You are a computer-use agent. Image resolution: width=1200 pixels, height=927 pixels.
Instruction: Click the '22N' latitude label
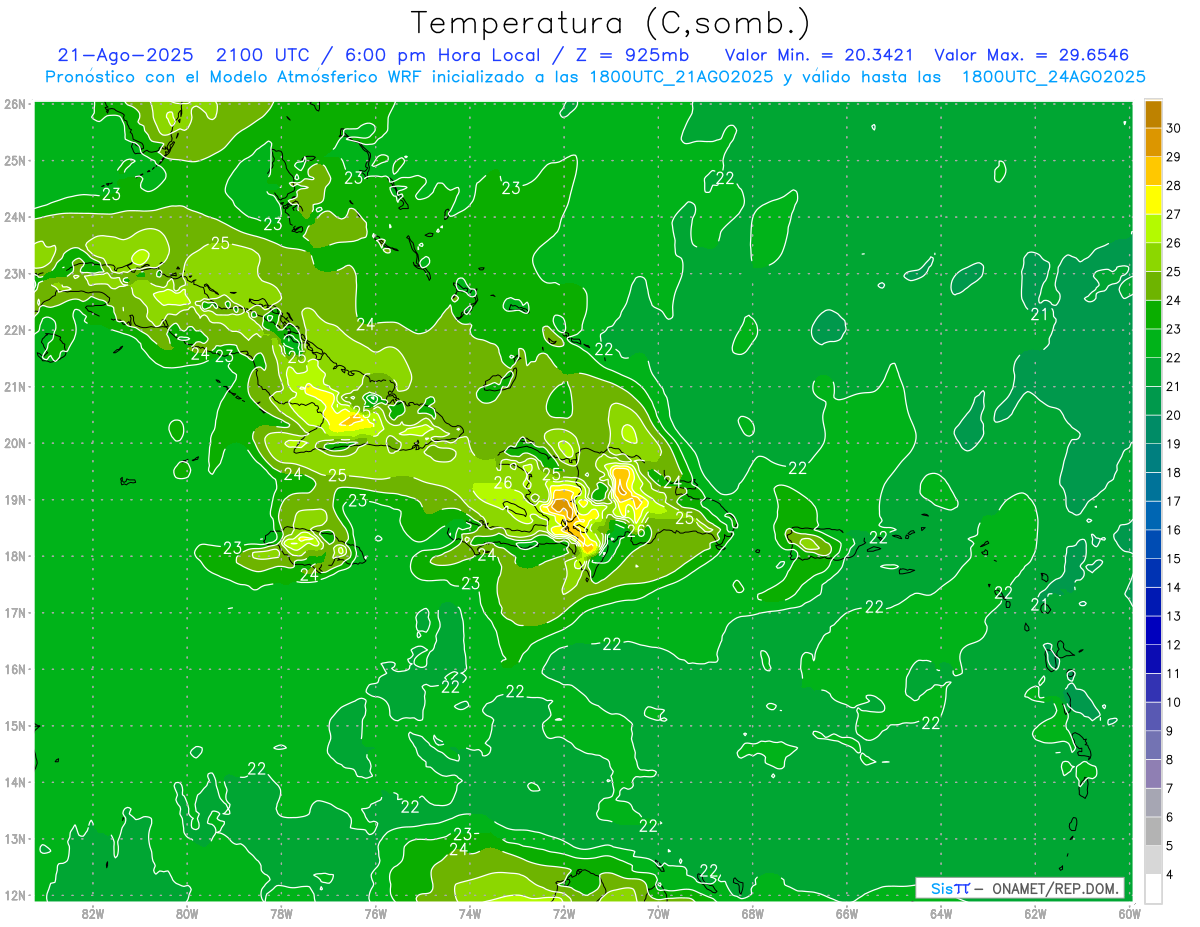(x=15, y=330)
